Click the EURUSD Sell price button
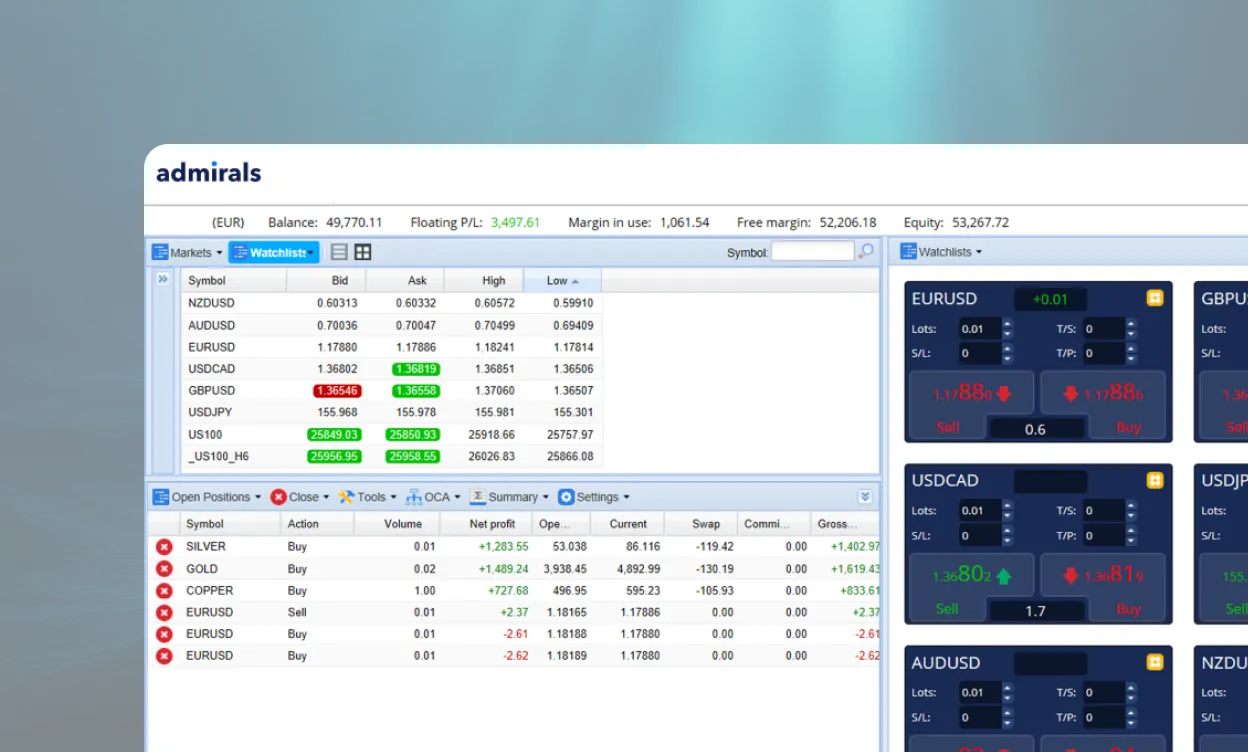1248x752 pixels. (972, 394)
